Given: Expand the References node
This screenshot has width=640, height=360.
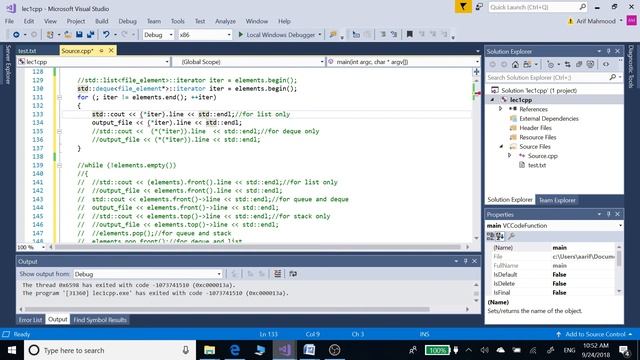Looking at the screenshot, I should (500, 109).
